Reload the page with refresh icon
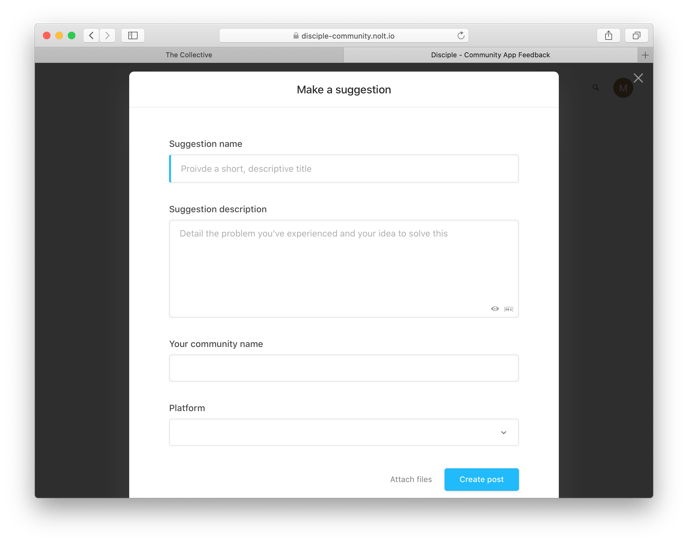 click(x=461, y=36)
